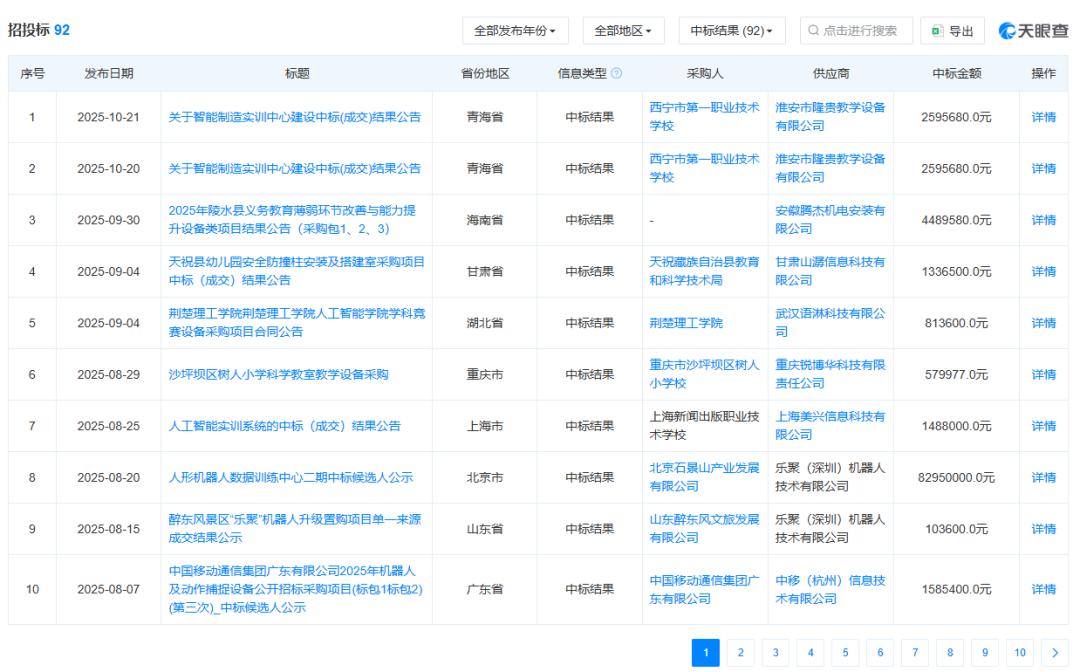Open supplier 上海美兴信息科技有限公司
This screenshot has width=1080, height=672.
(x=830, y=425)
